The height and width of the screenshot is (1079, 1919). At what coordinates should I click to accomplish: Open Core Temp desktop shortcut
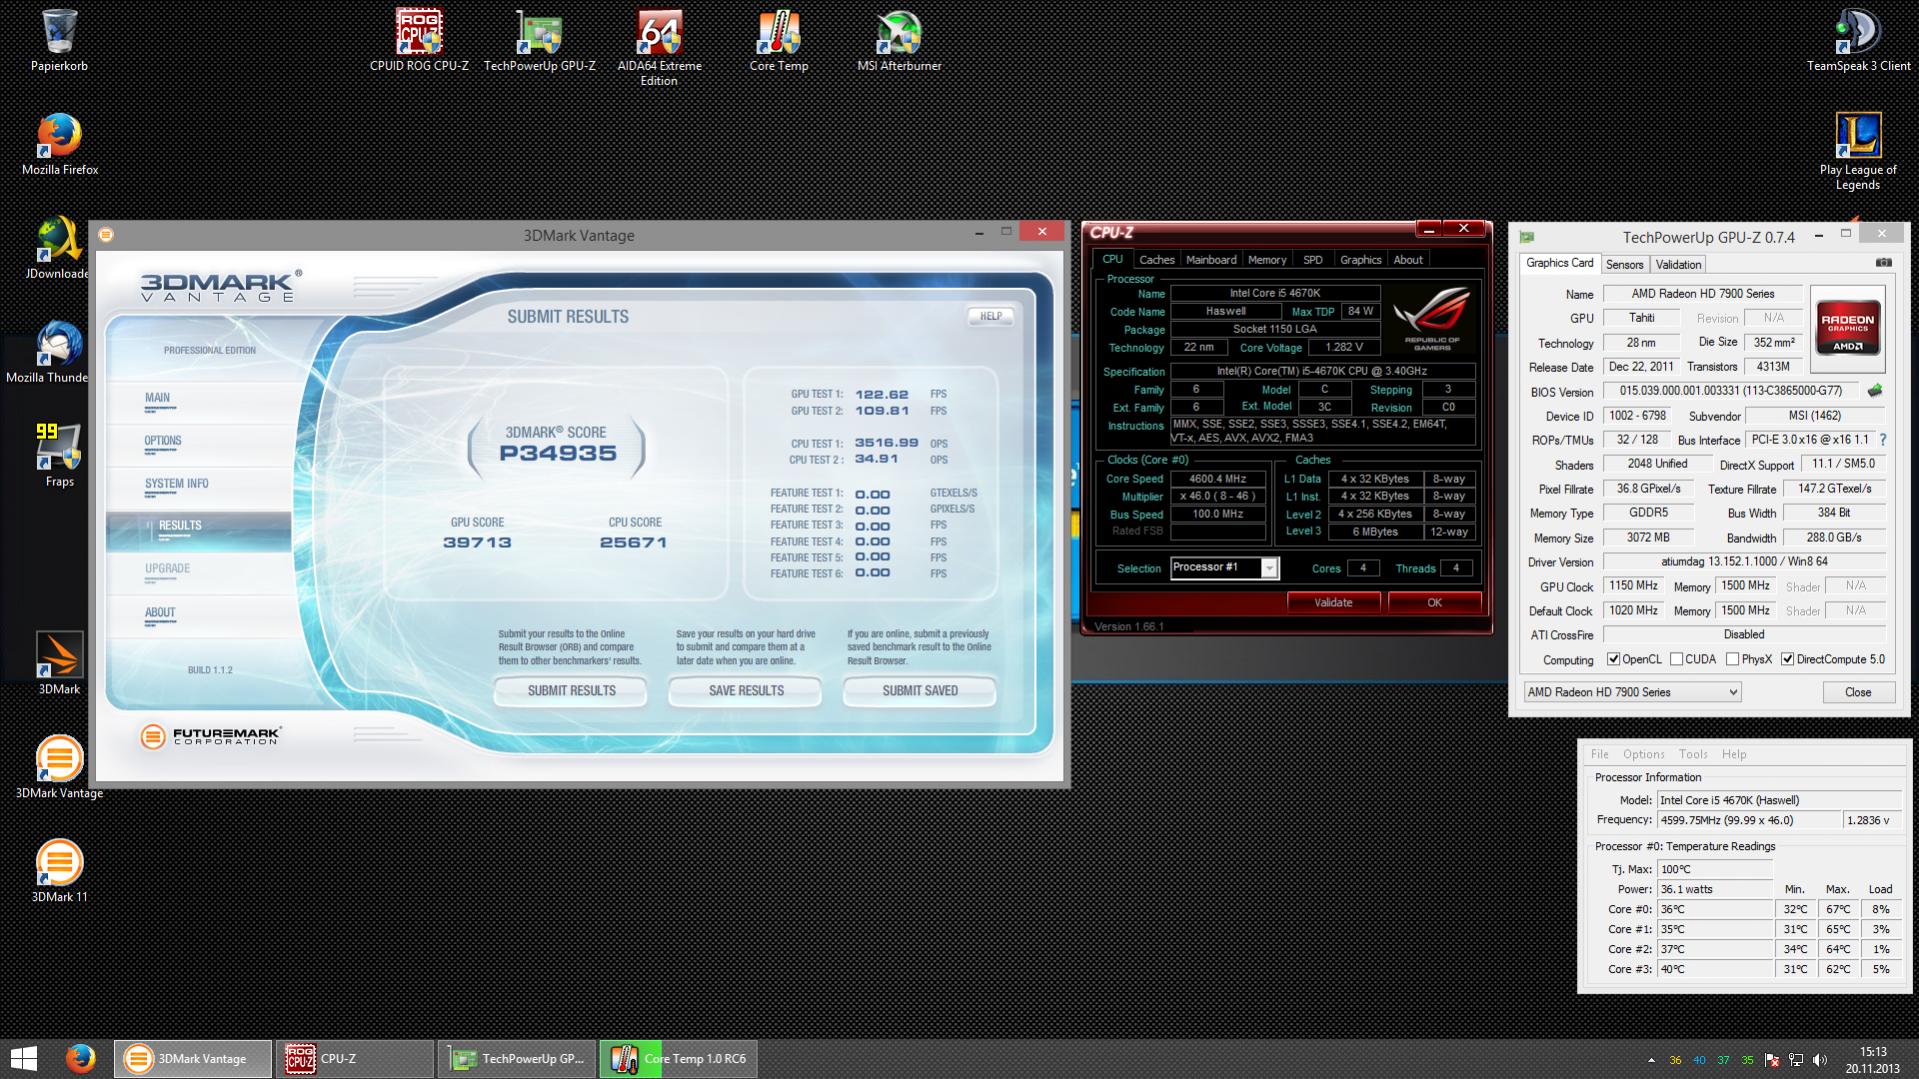coord(778,40)
